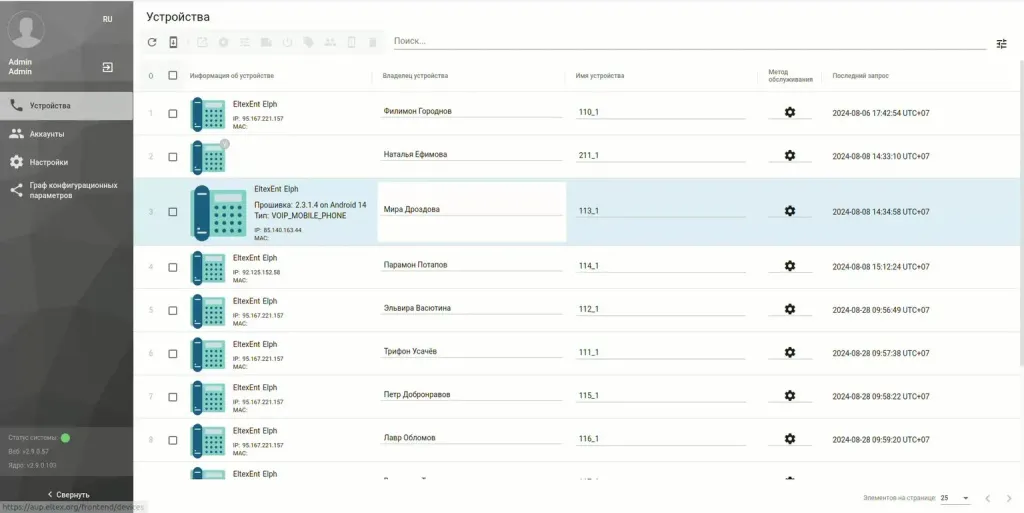Screen dimensions: 1024x513
Task: Click the Поиск search field
Action: 688,41
